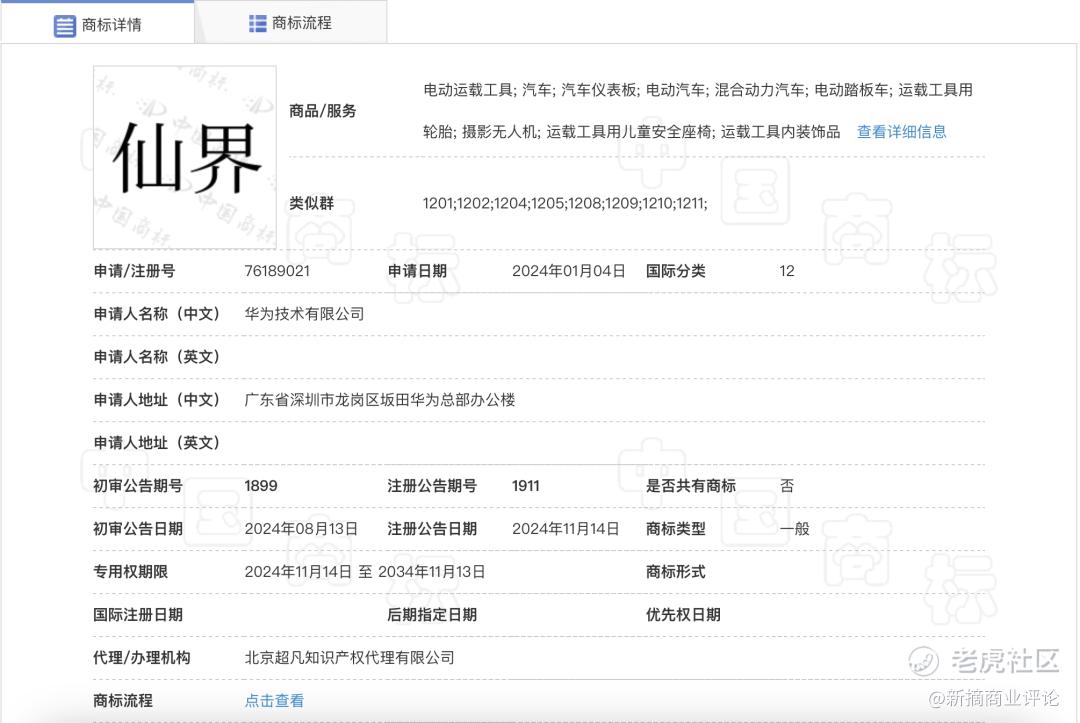Select preliminary announcement date 2024年08月13日
The width and height of the screenshot is (1080, 723).
coord(301,529)
